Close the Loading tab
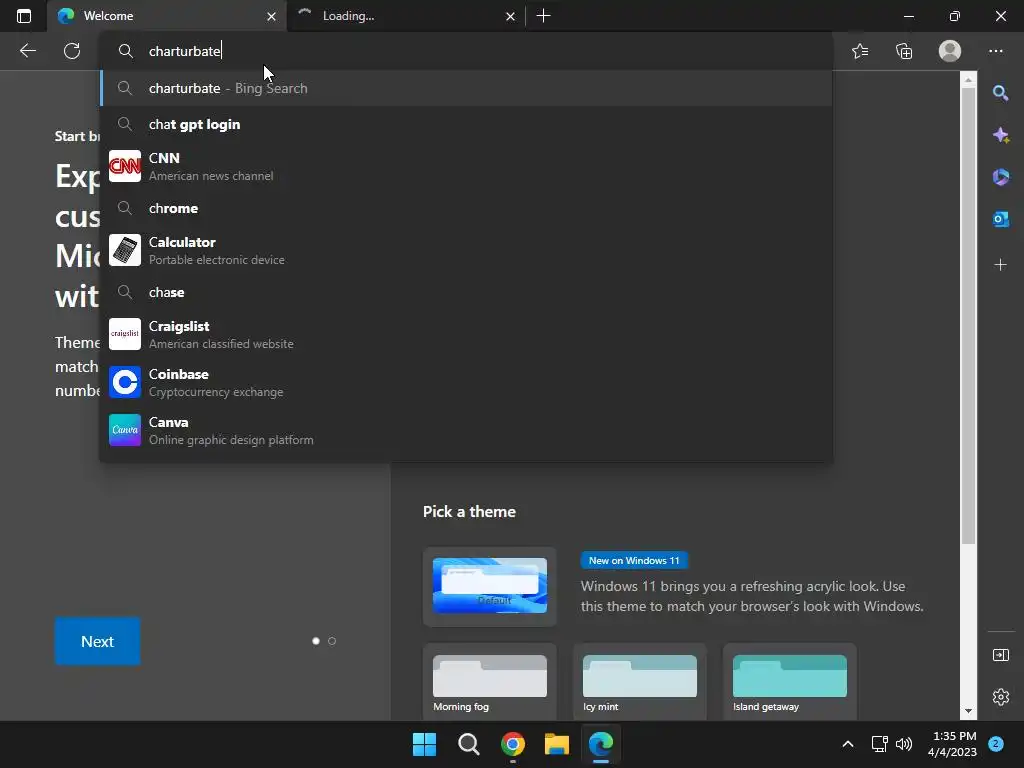 click(x=511, y=16)
